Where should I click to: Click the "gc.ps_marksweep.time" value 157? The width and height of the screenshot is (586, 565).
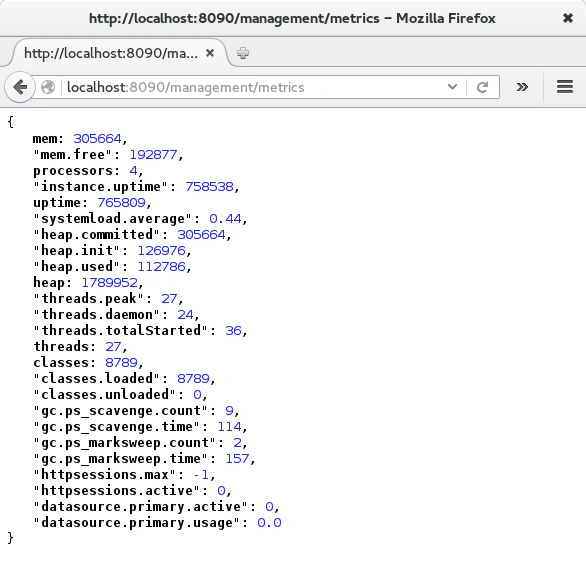point(237,459)
